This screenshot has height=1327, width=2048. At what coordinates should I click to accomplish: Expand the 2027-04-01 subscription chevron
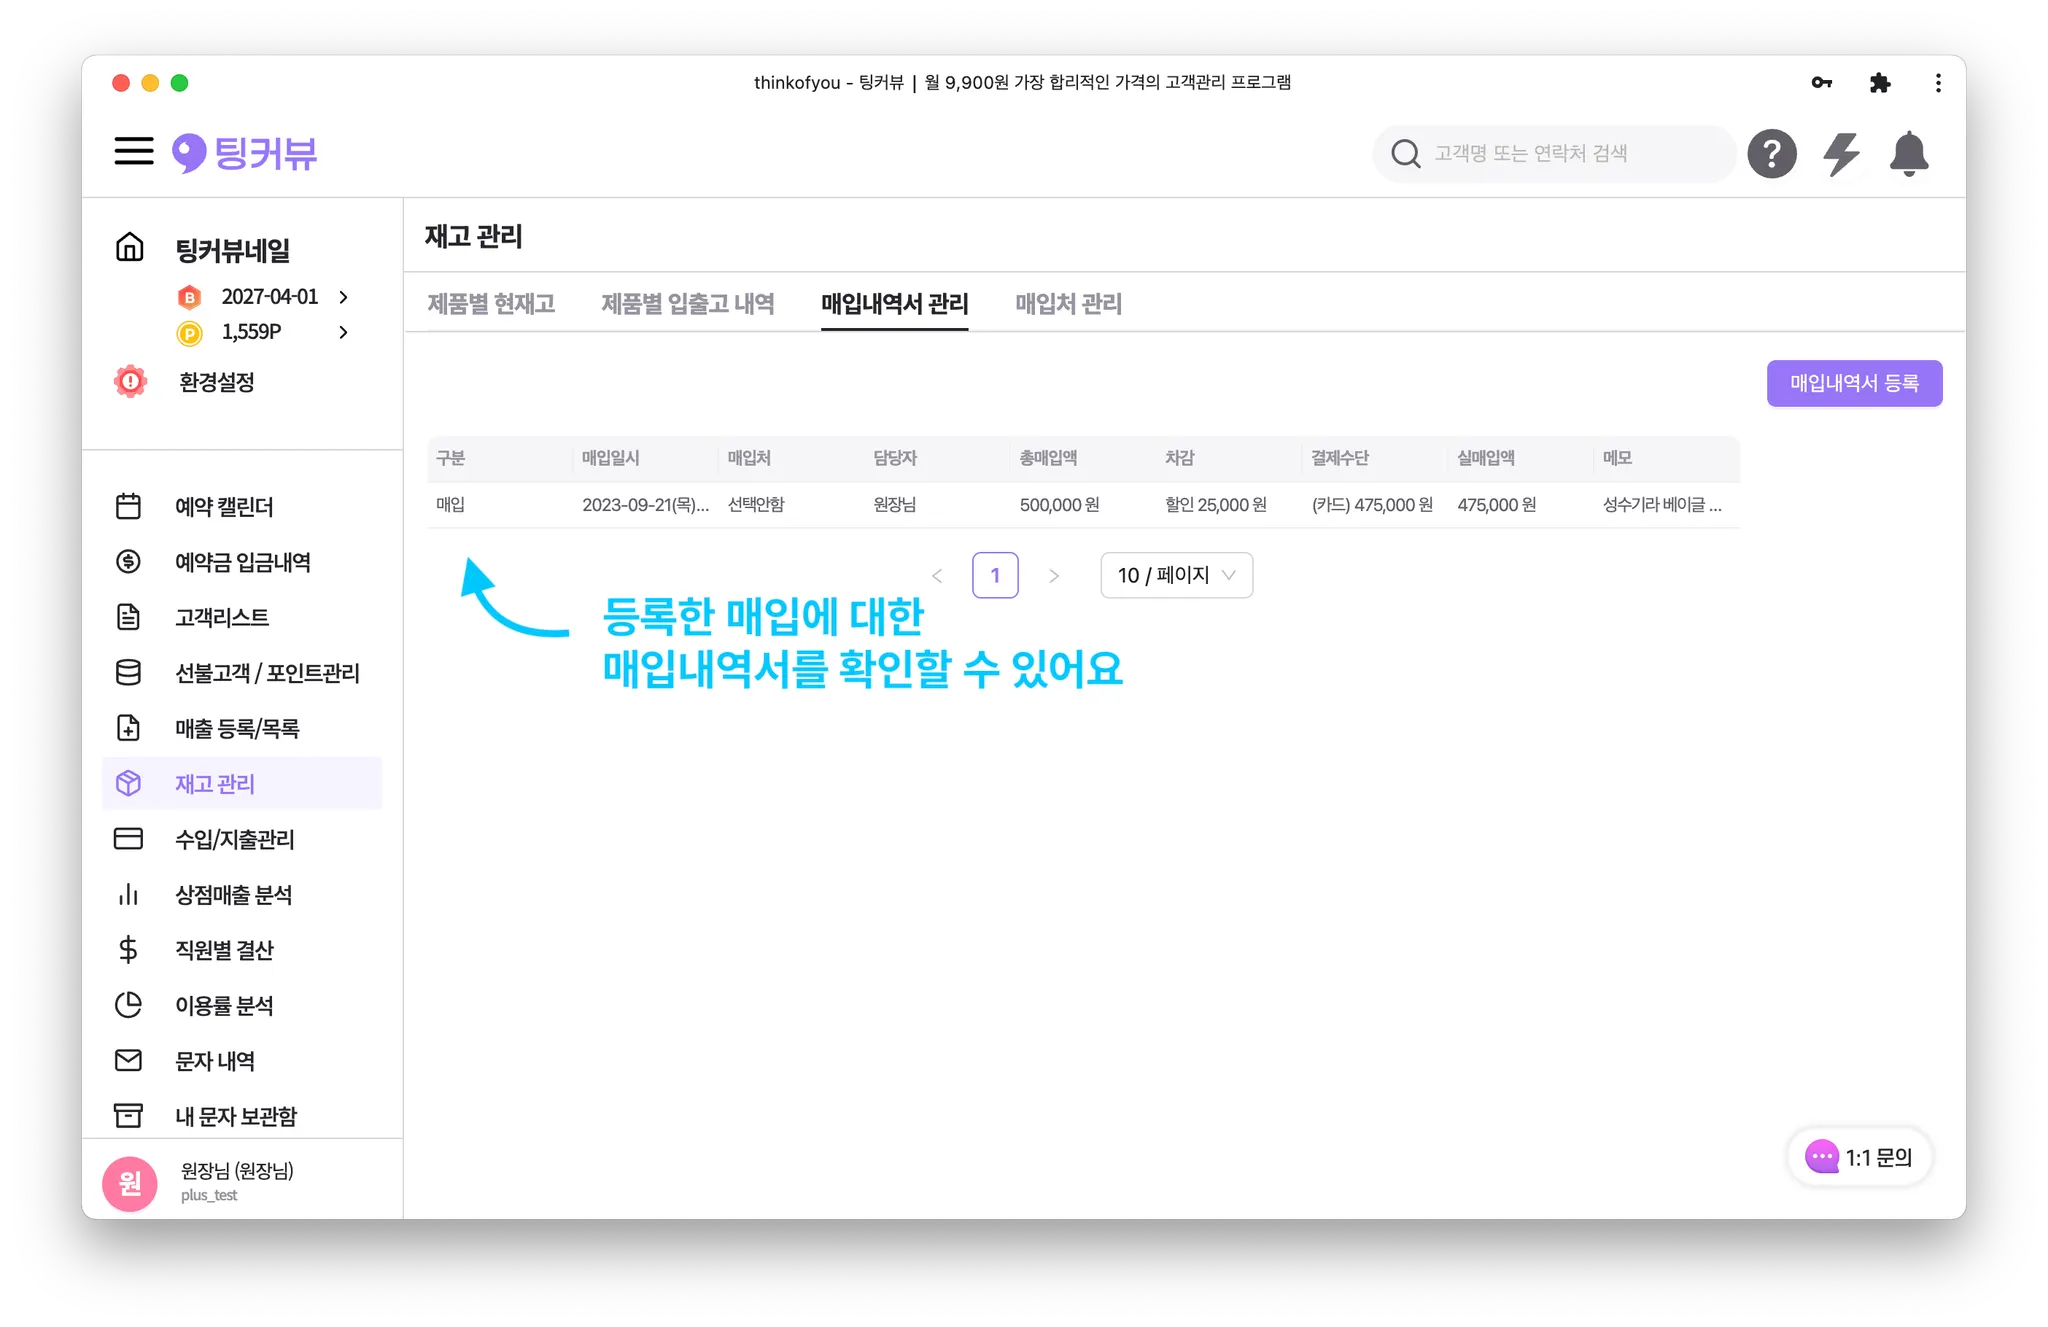343,297
